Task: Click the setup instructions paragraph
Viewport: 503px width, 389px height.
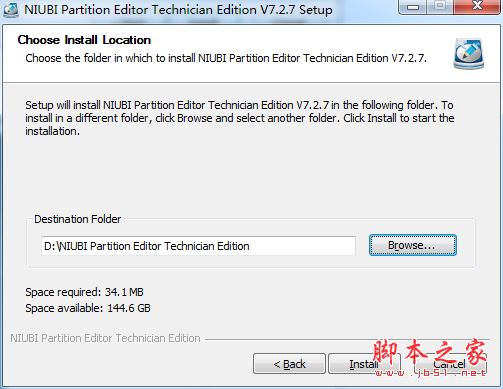Action: coord(240,118)
